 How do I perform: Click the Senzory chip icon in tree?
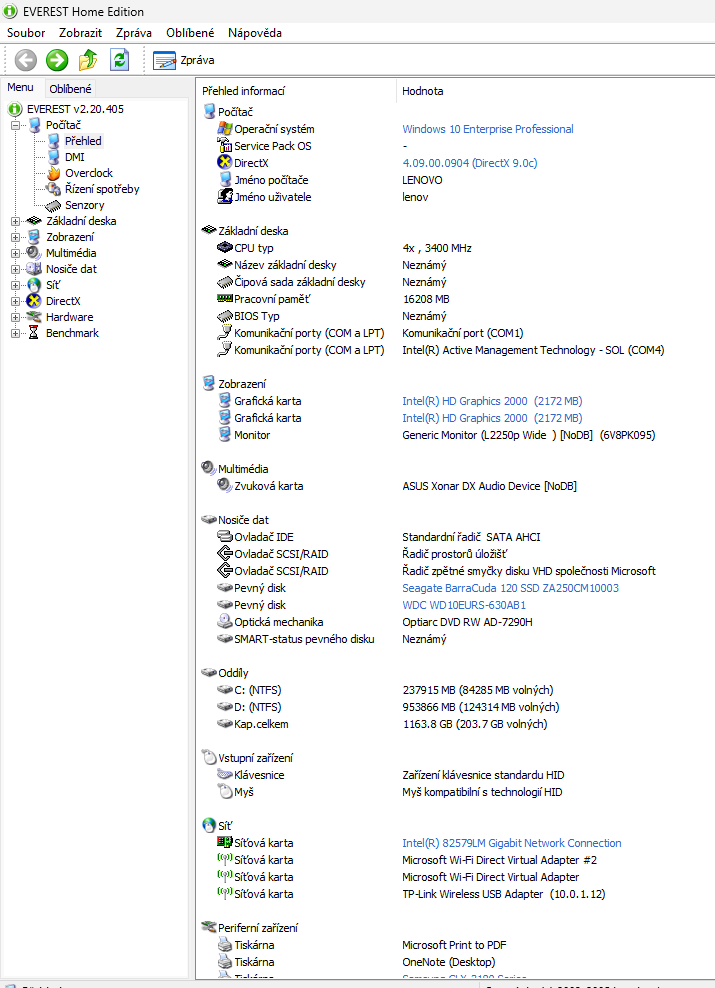point(54,205)
